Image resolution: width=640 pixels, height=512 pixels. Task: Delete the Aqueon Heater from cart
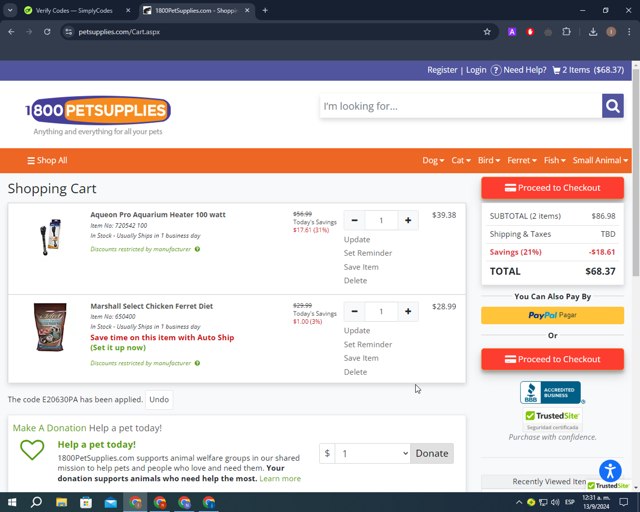355,280
